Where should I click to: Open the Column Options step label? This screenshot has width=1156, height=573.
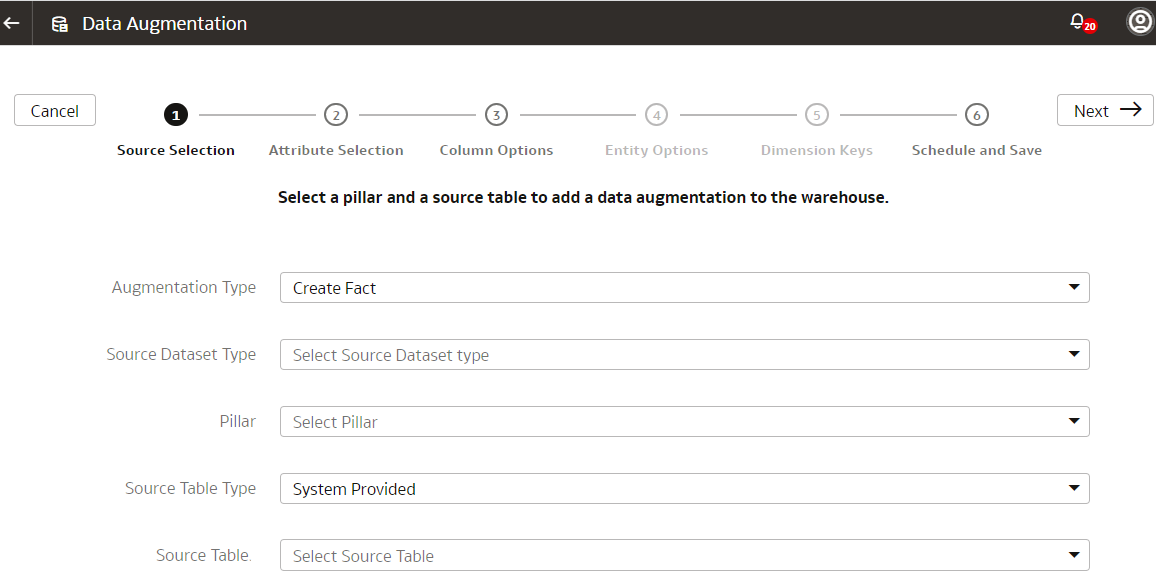point(496,150)
